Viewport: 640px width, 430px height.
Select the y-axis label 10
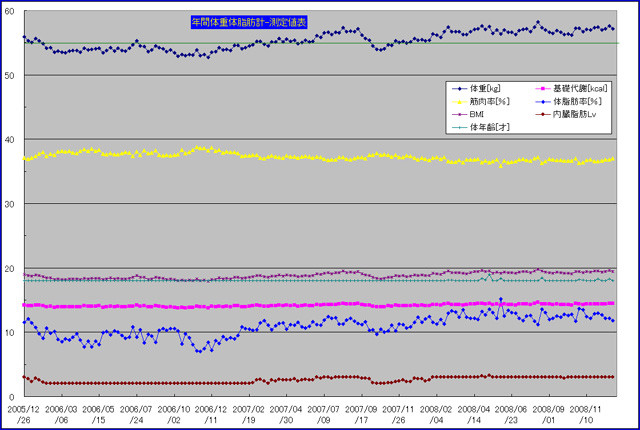(x=9, y=333)
